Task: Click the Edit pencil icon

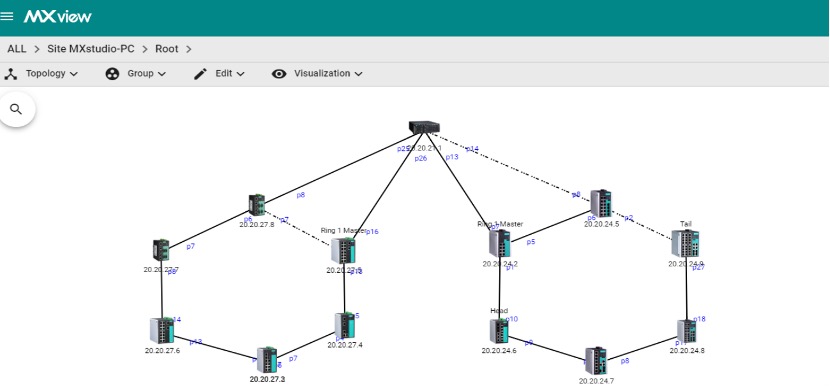Action: (200, 74)
